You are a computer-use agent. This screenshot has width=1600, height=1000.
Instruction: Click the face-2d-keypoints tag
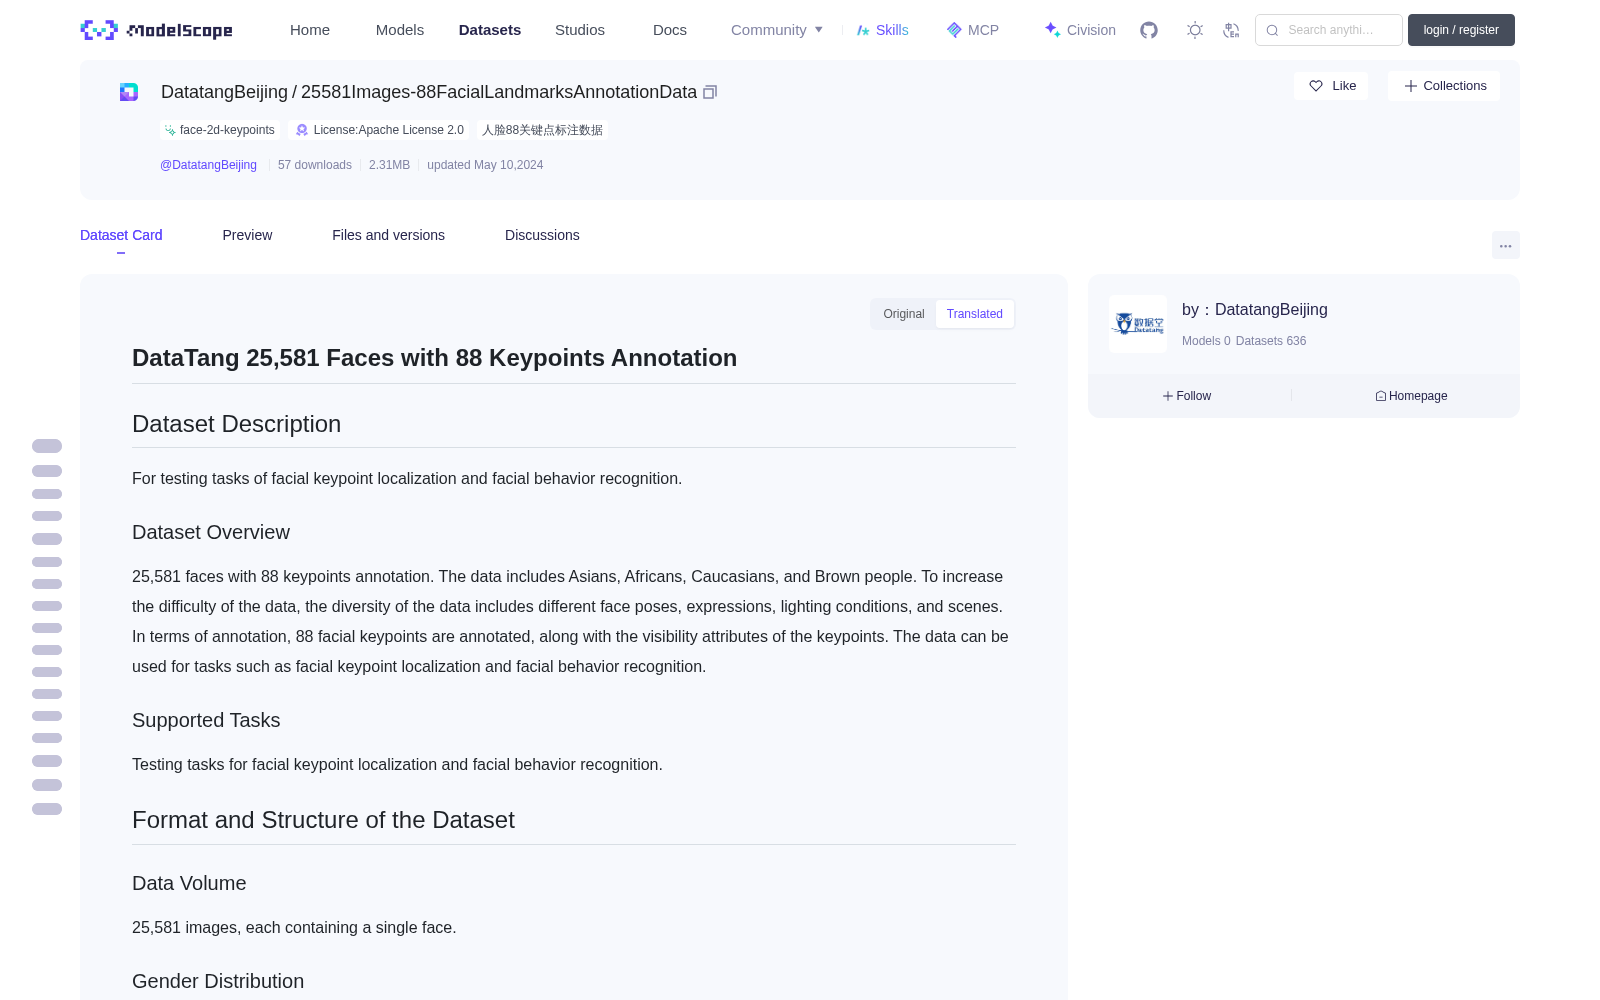[x=220, y=130]
